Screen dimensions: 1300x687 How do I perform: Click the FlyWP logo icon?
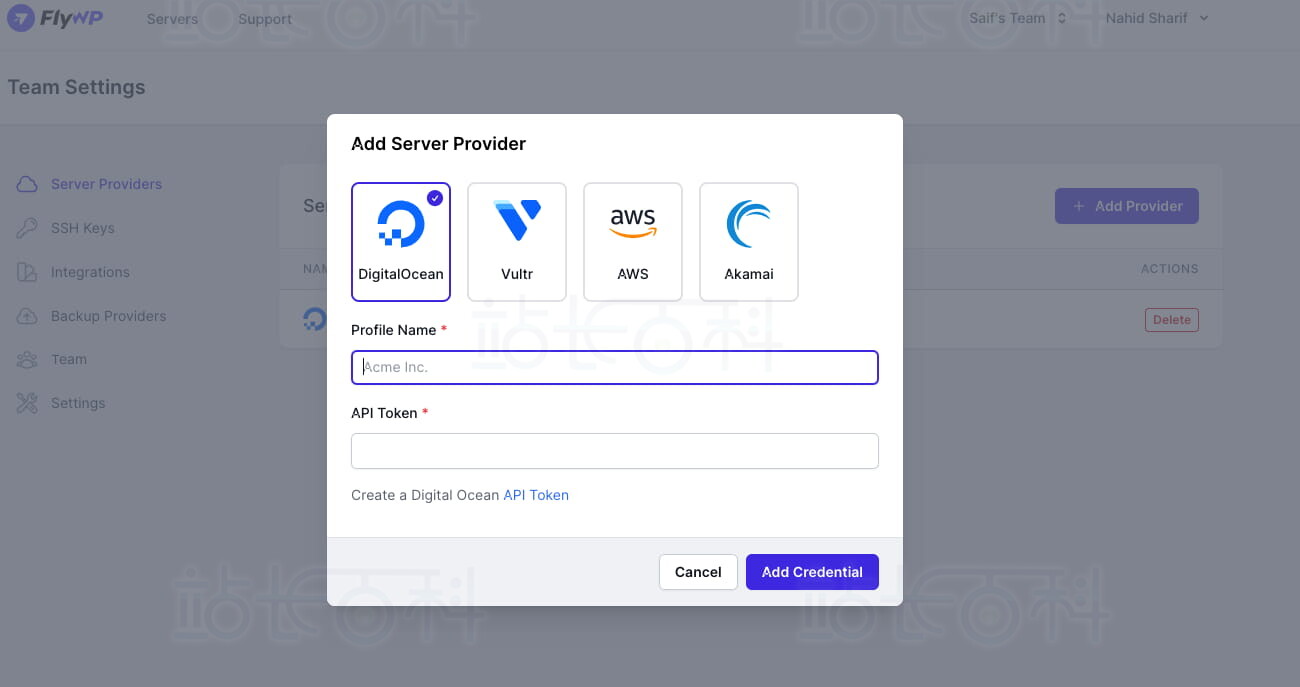[21, 19]
